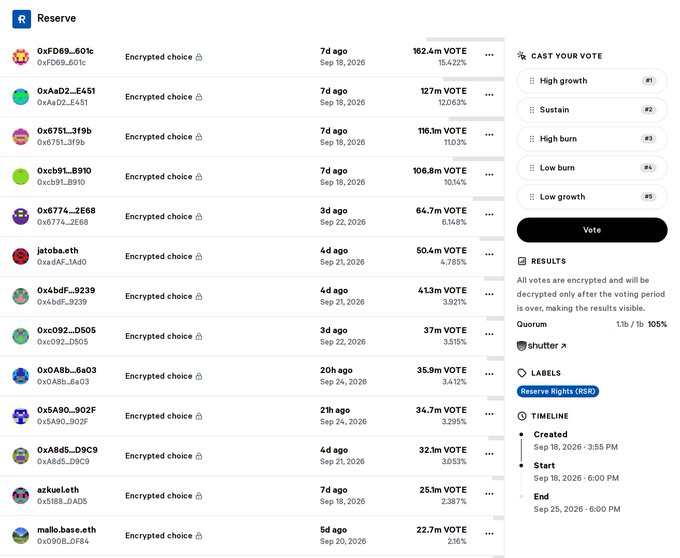The width and height of the screenshot is (680, 558).
Task: Click drag handle icon for High growth
Action: point(532,81)
